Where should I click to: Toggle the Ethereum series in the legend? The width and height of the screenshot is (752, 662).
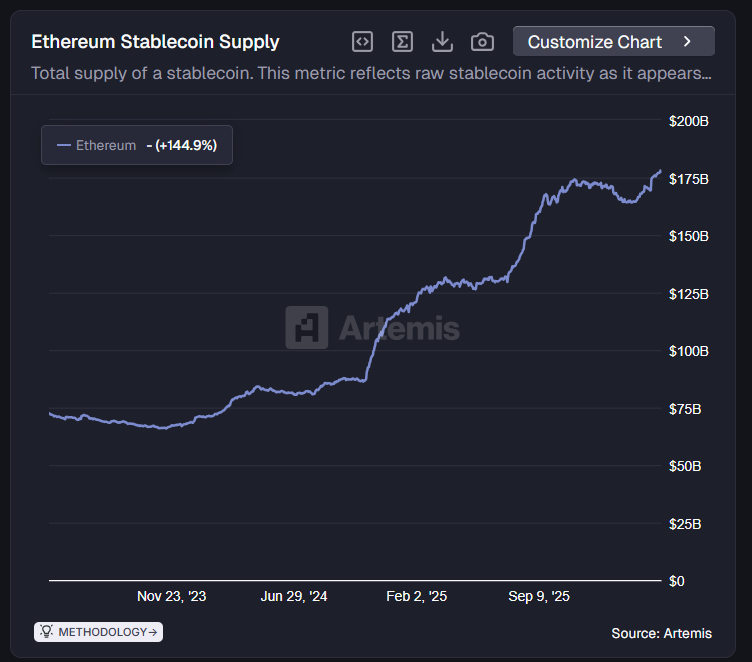(106, 145)
